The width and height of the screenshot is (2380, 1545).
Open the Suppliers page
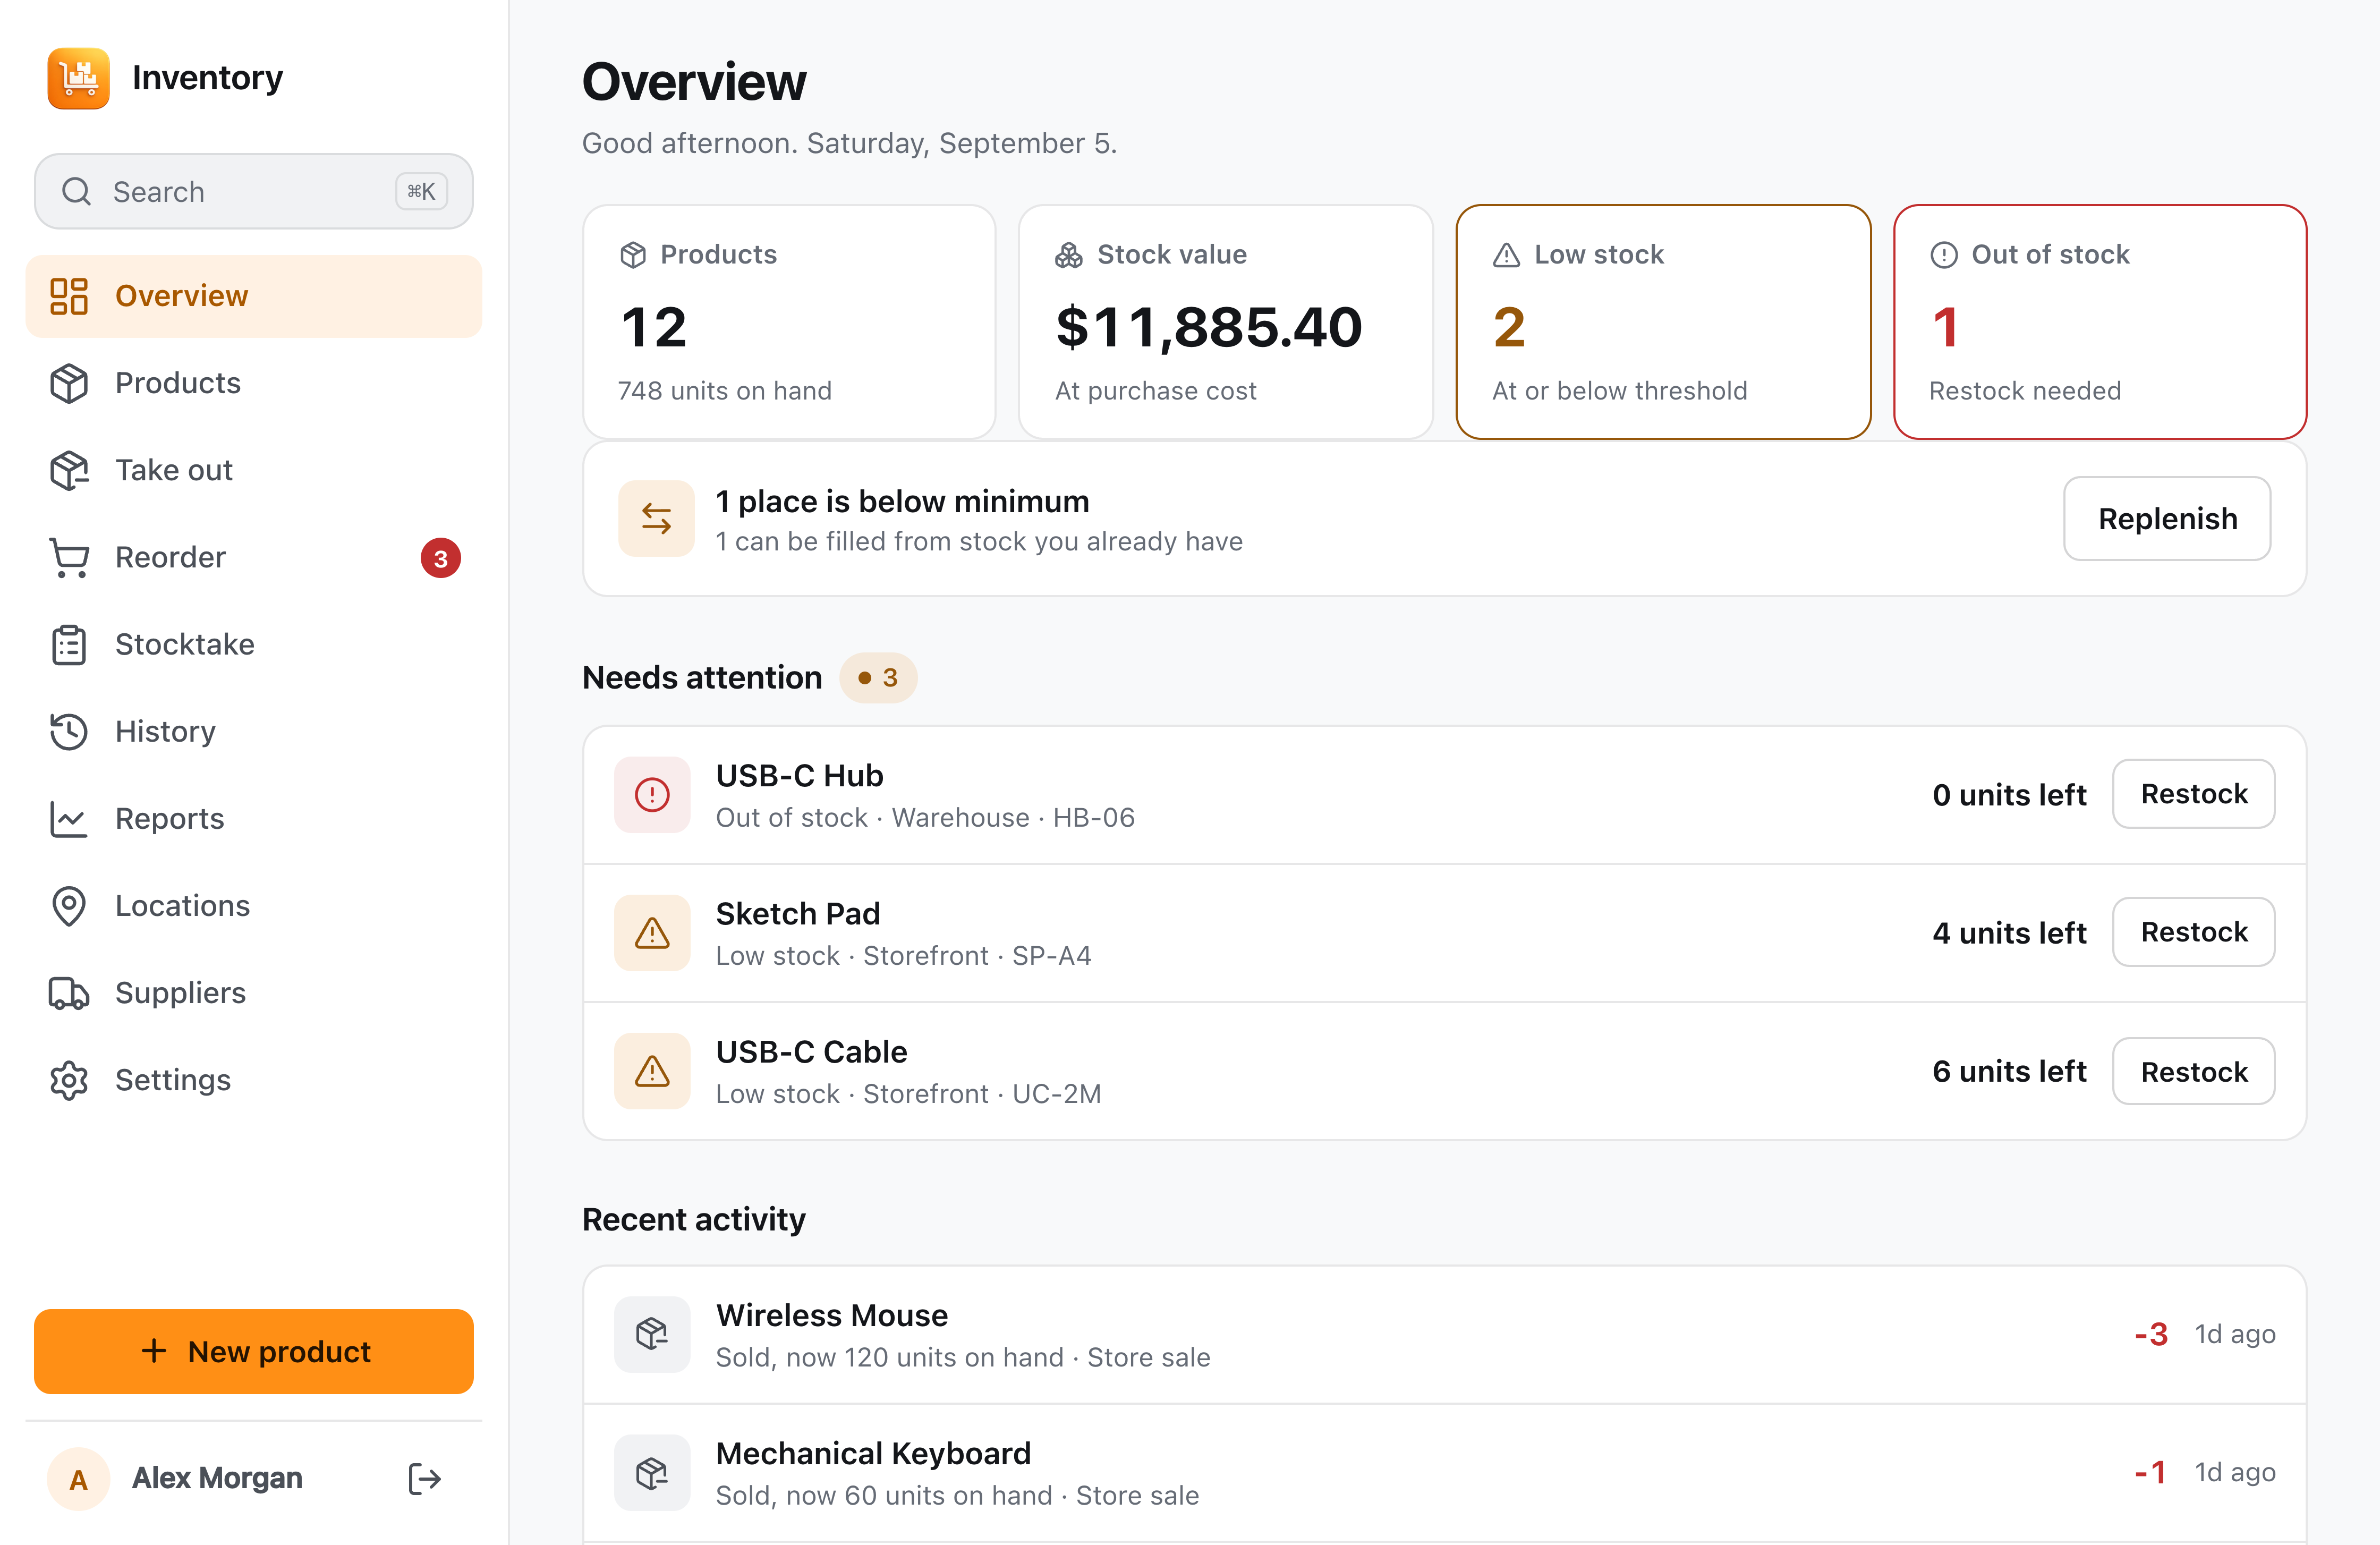(x=254, y=992)
